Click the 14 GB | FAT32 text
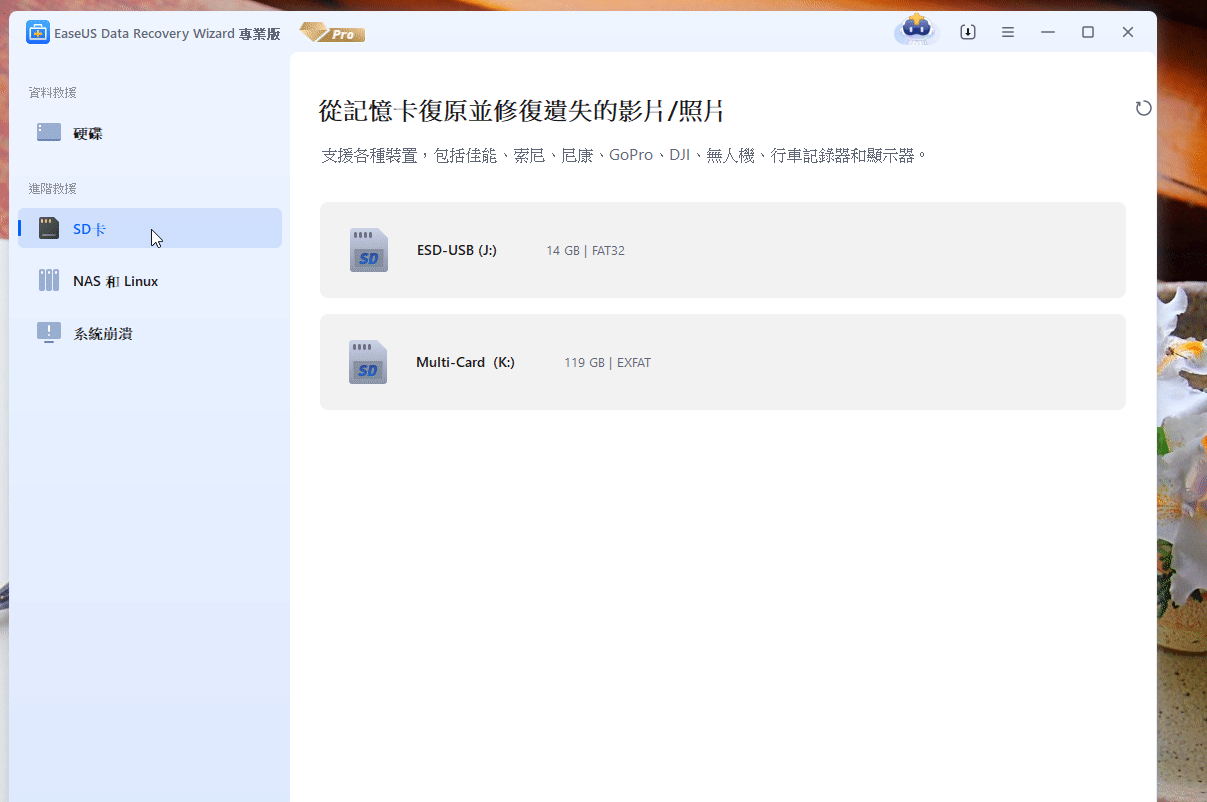This screenshot has height=802, width=1207. 585,251
